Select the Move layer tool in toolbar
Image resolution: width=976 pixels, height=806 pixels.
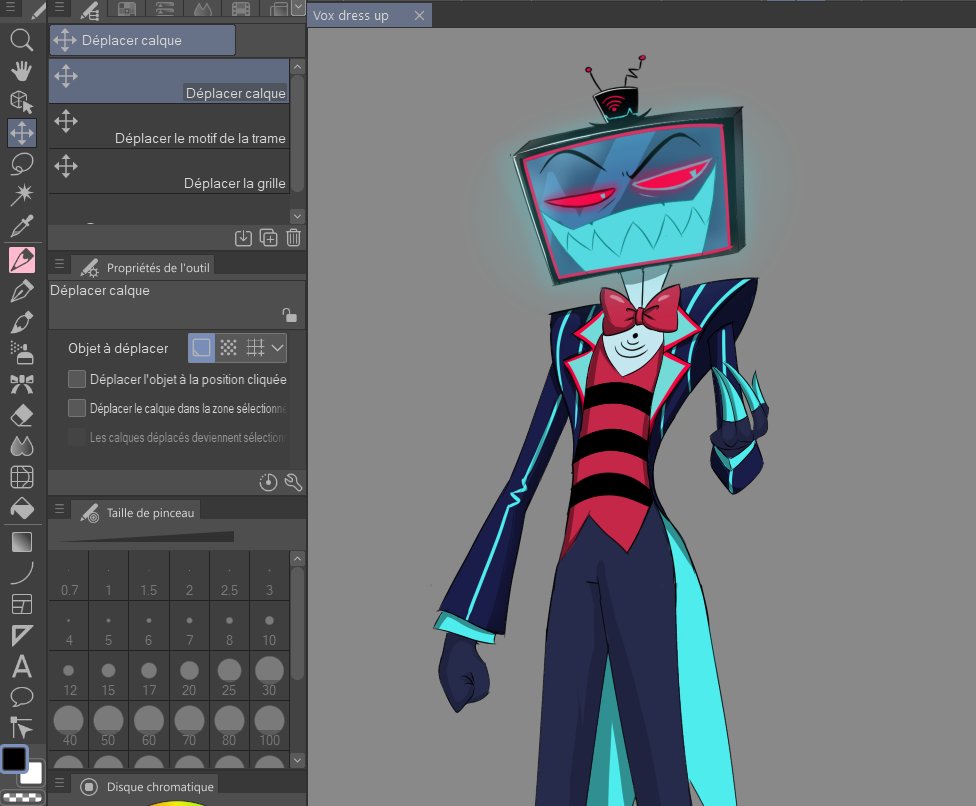pyautogui.click(x=22, y=133)
